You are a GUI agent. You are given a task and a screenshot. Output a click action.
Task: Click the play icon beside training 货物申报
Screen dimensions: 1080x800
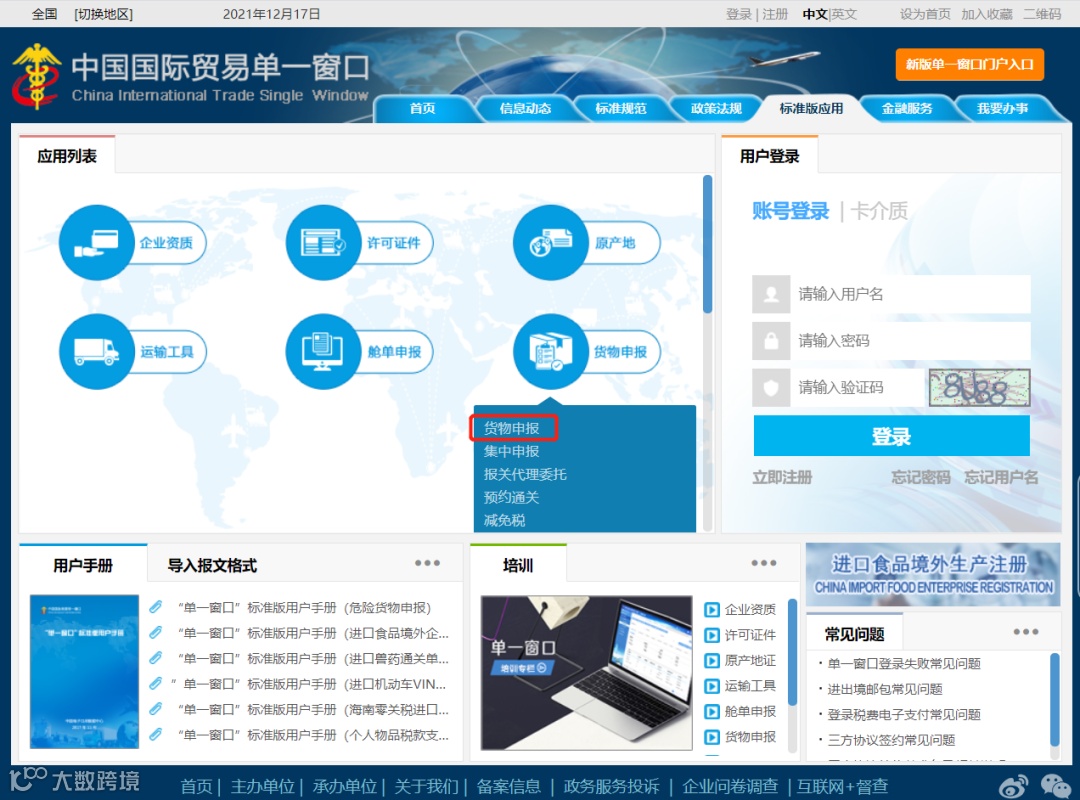[x=712, y=737]
